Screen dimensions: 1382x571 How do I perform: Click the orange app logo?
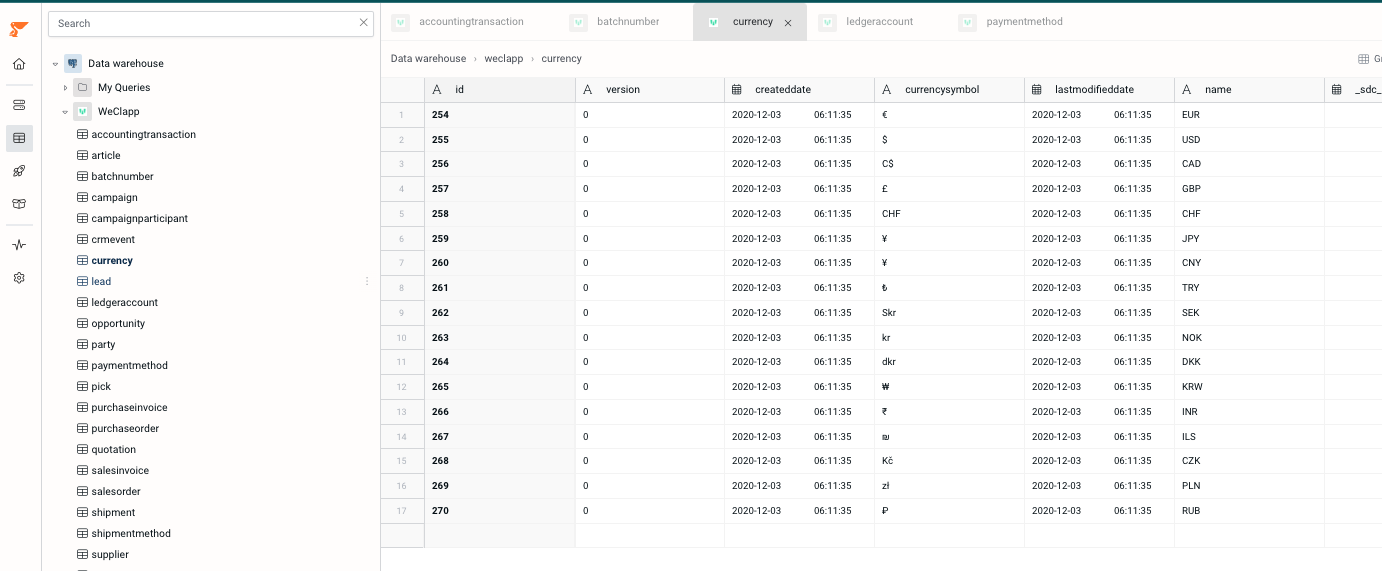tap(19, 29)
